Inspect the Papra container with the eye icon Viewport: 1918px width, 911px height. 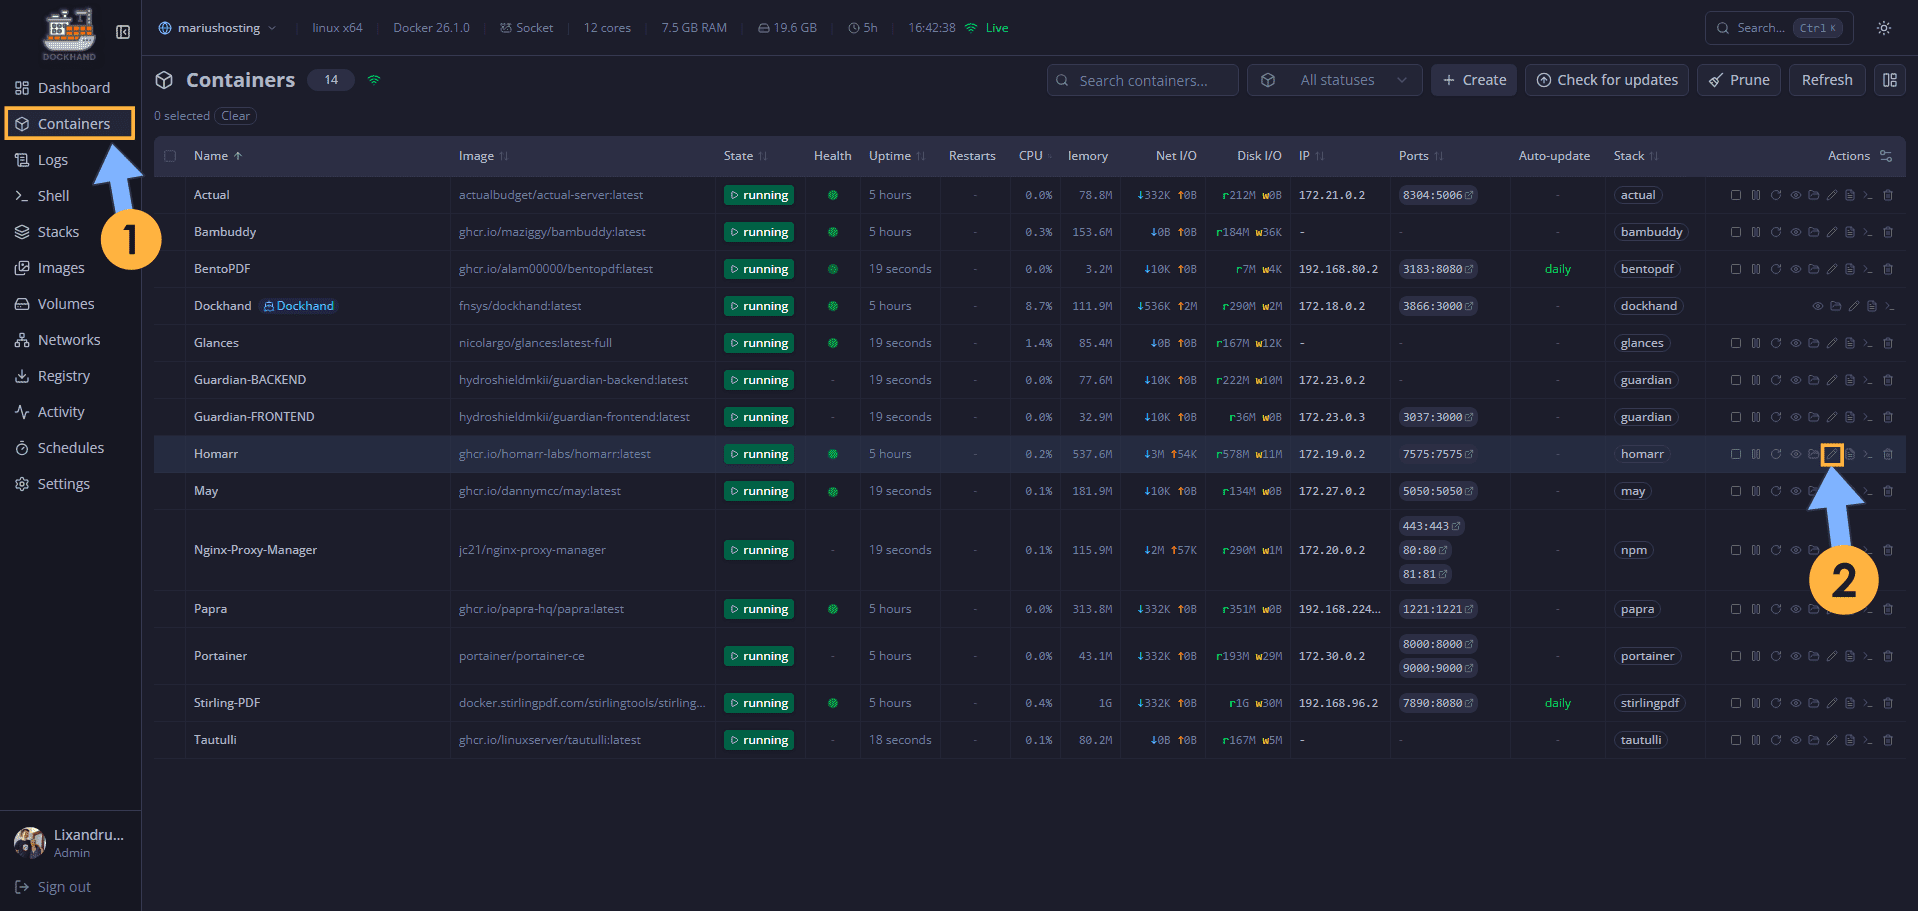tap(1796, 608)
